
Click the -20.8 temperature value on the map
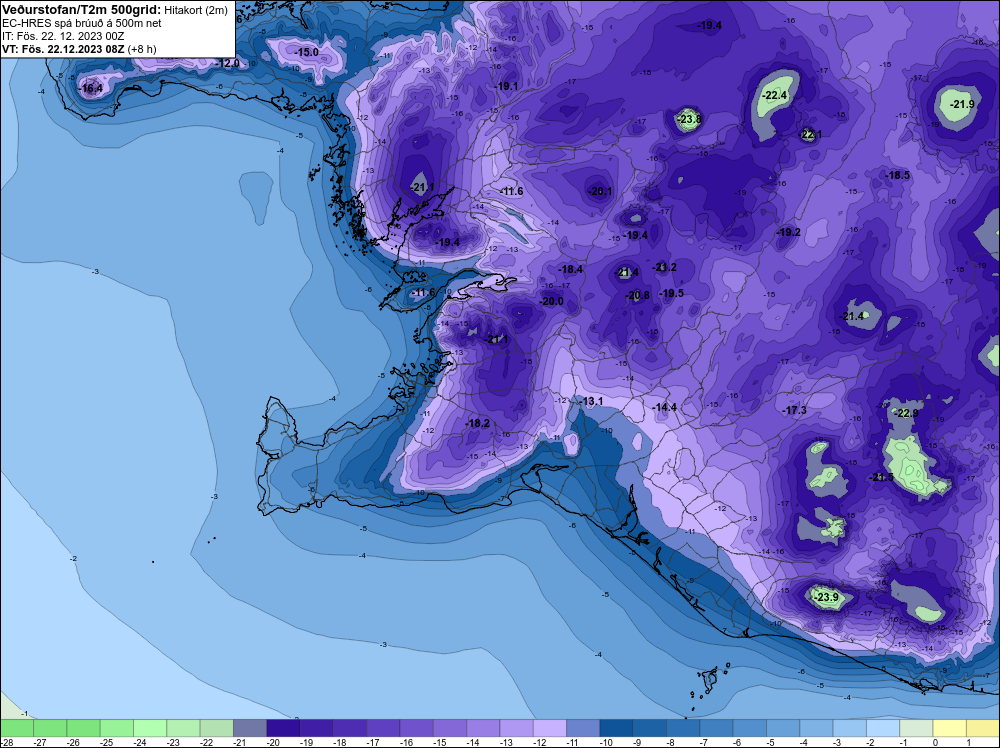click(637, 295)
